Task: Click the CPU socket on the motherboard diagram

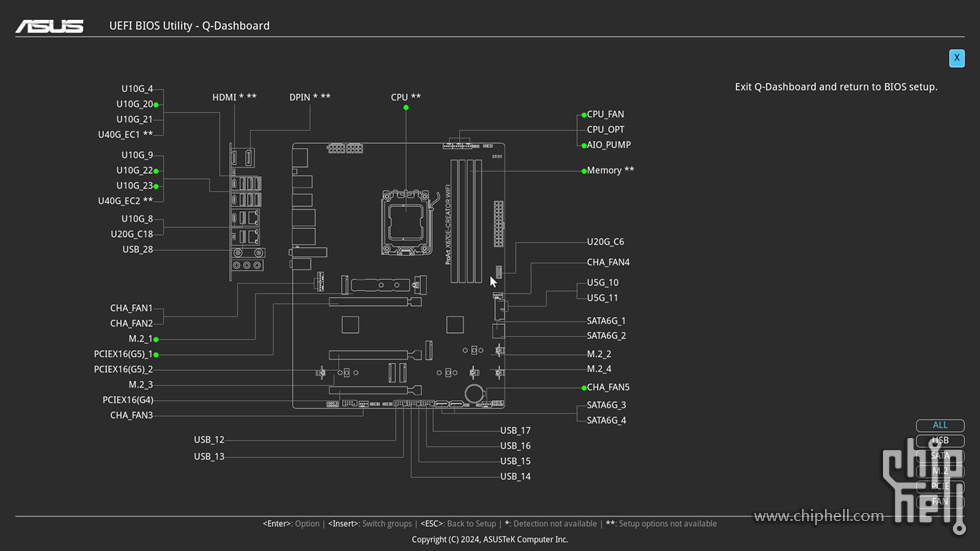Action: pos(406,222)
